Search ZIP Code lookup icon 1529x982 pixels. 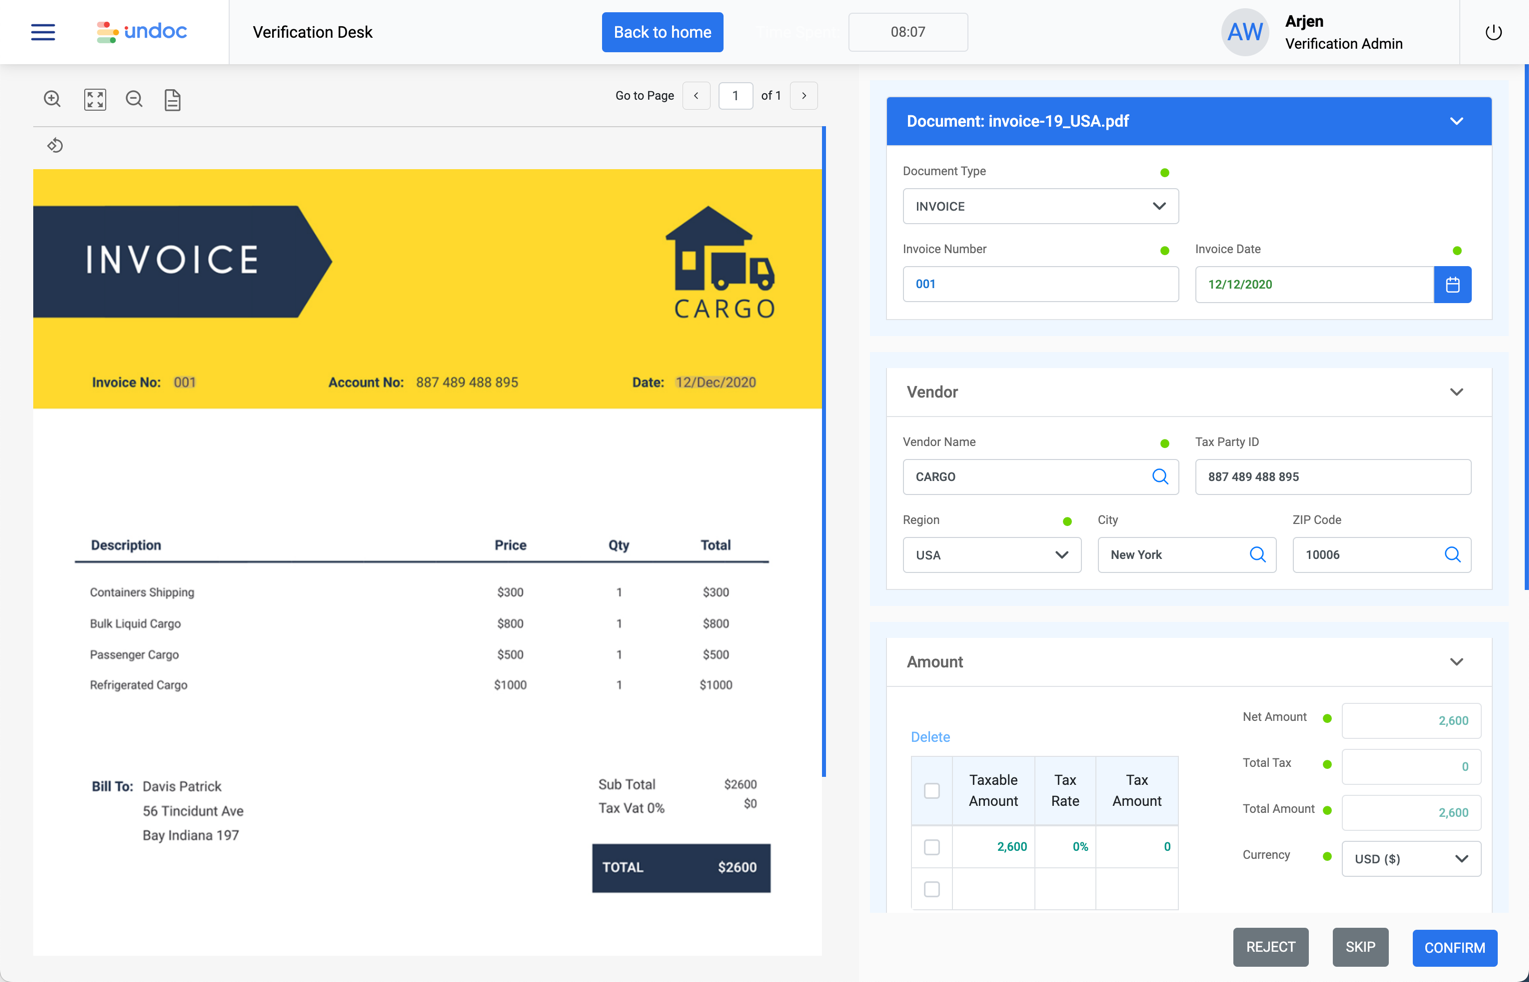pos(1452,555)
